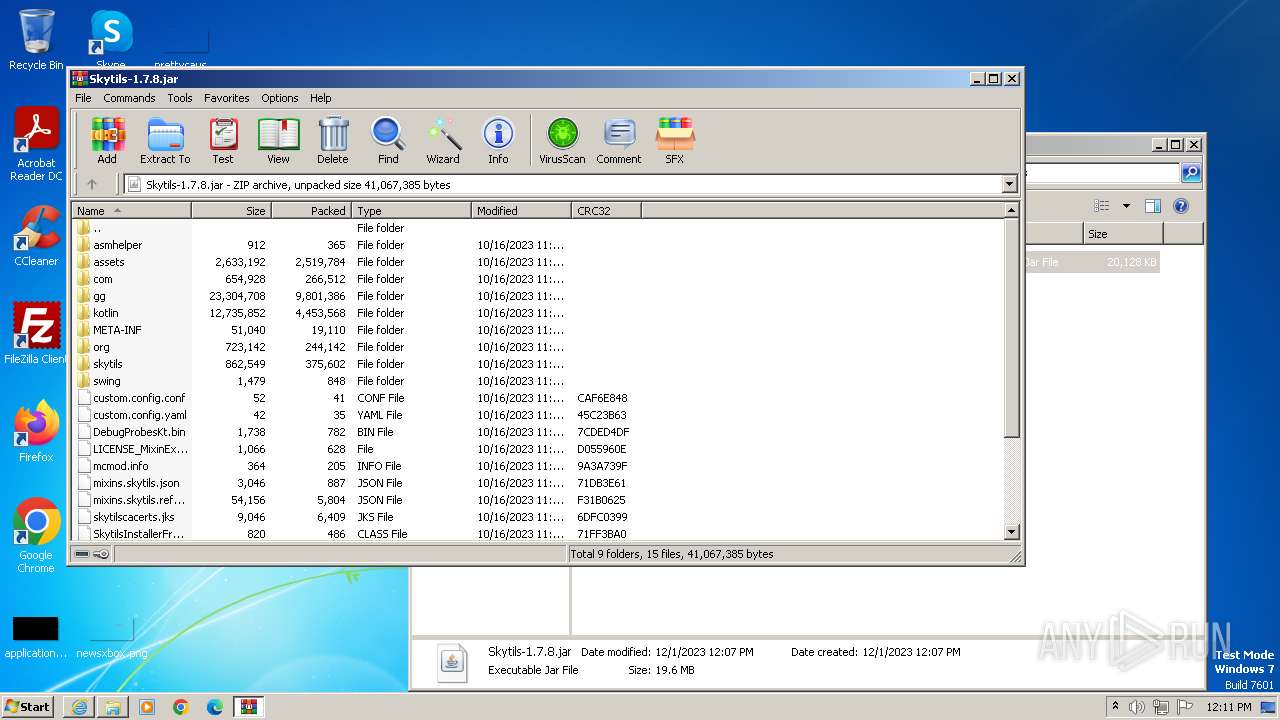
Task: Click the search button in Explorer window
Action: [1190, 173]
